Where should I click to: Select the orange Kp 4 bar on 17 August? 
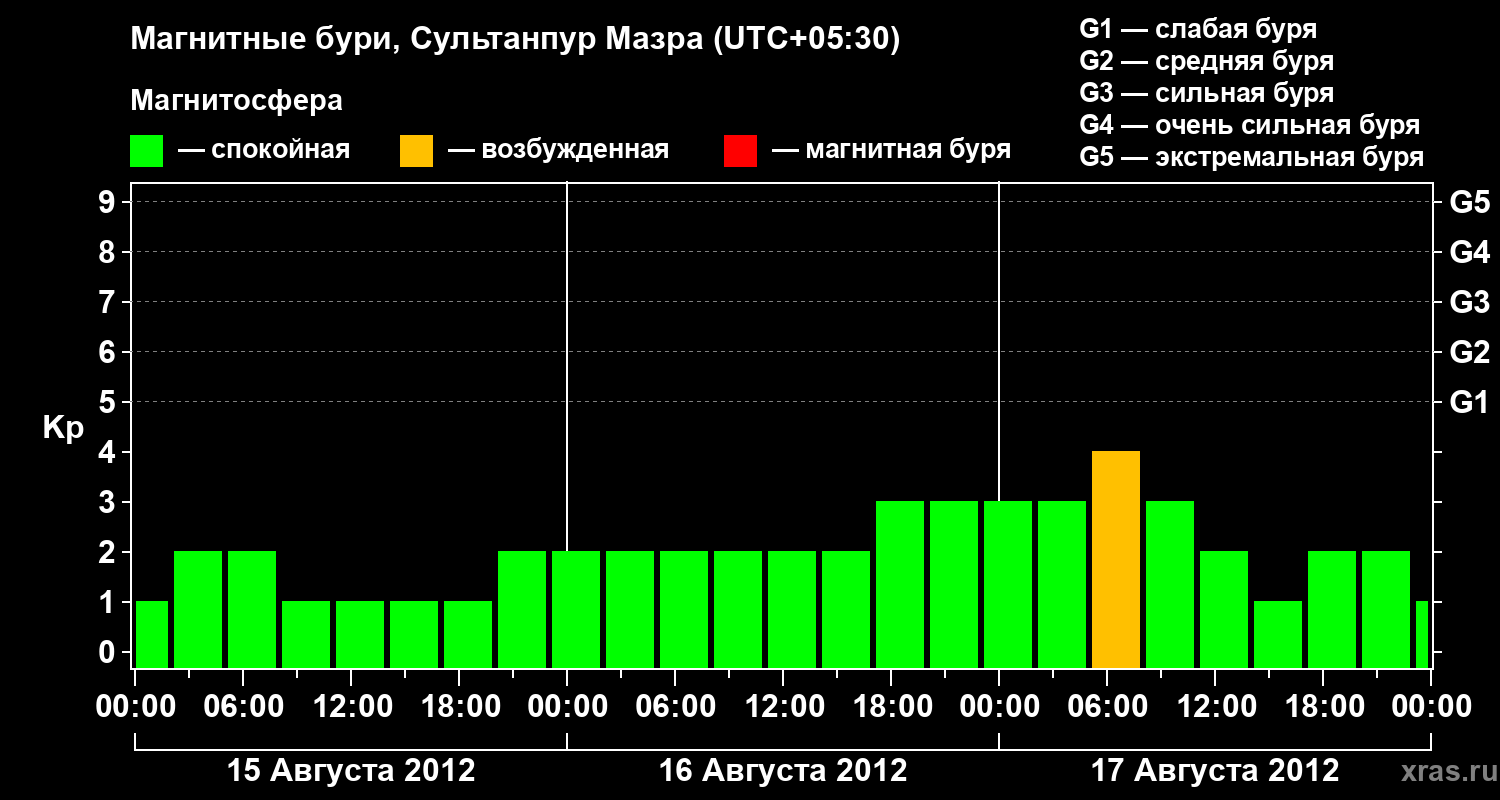pos(1116,560)
